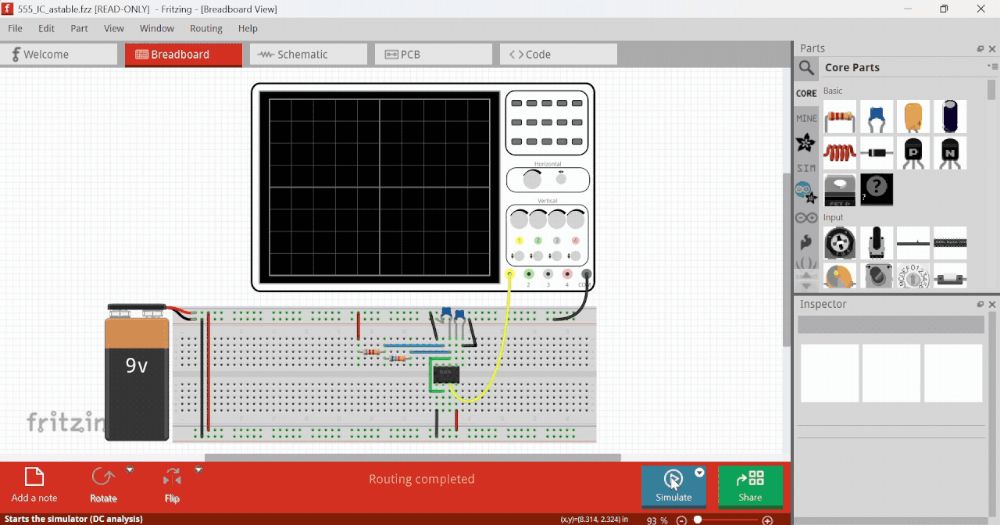The height and width of the screenshot is (525, 1000).
Task: Open the Core Parts bin options menu
Action: 992,66
